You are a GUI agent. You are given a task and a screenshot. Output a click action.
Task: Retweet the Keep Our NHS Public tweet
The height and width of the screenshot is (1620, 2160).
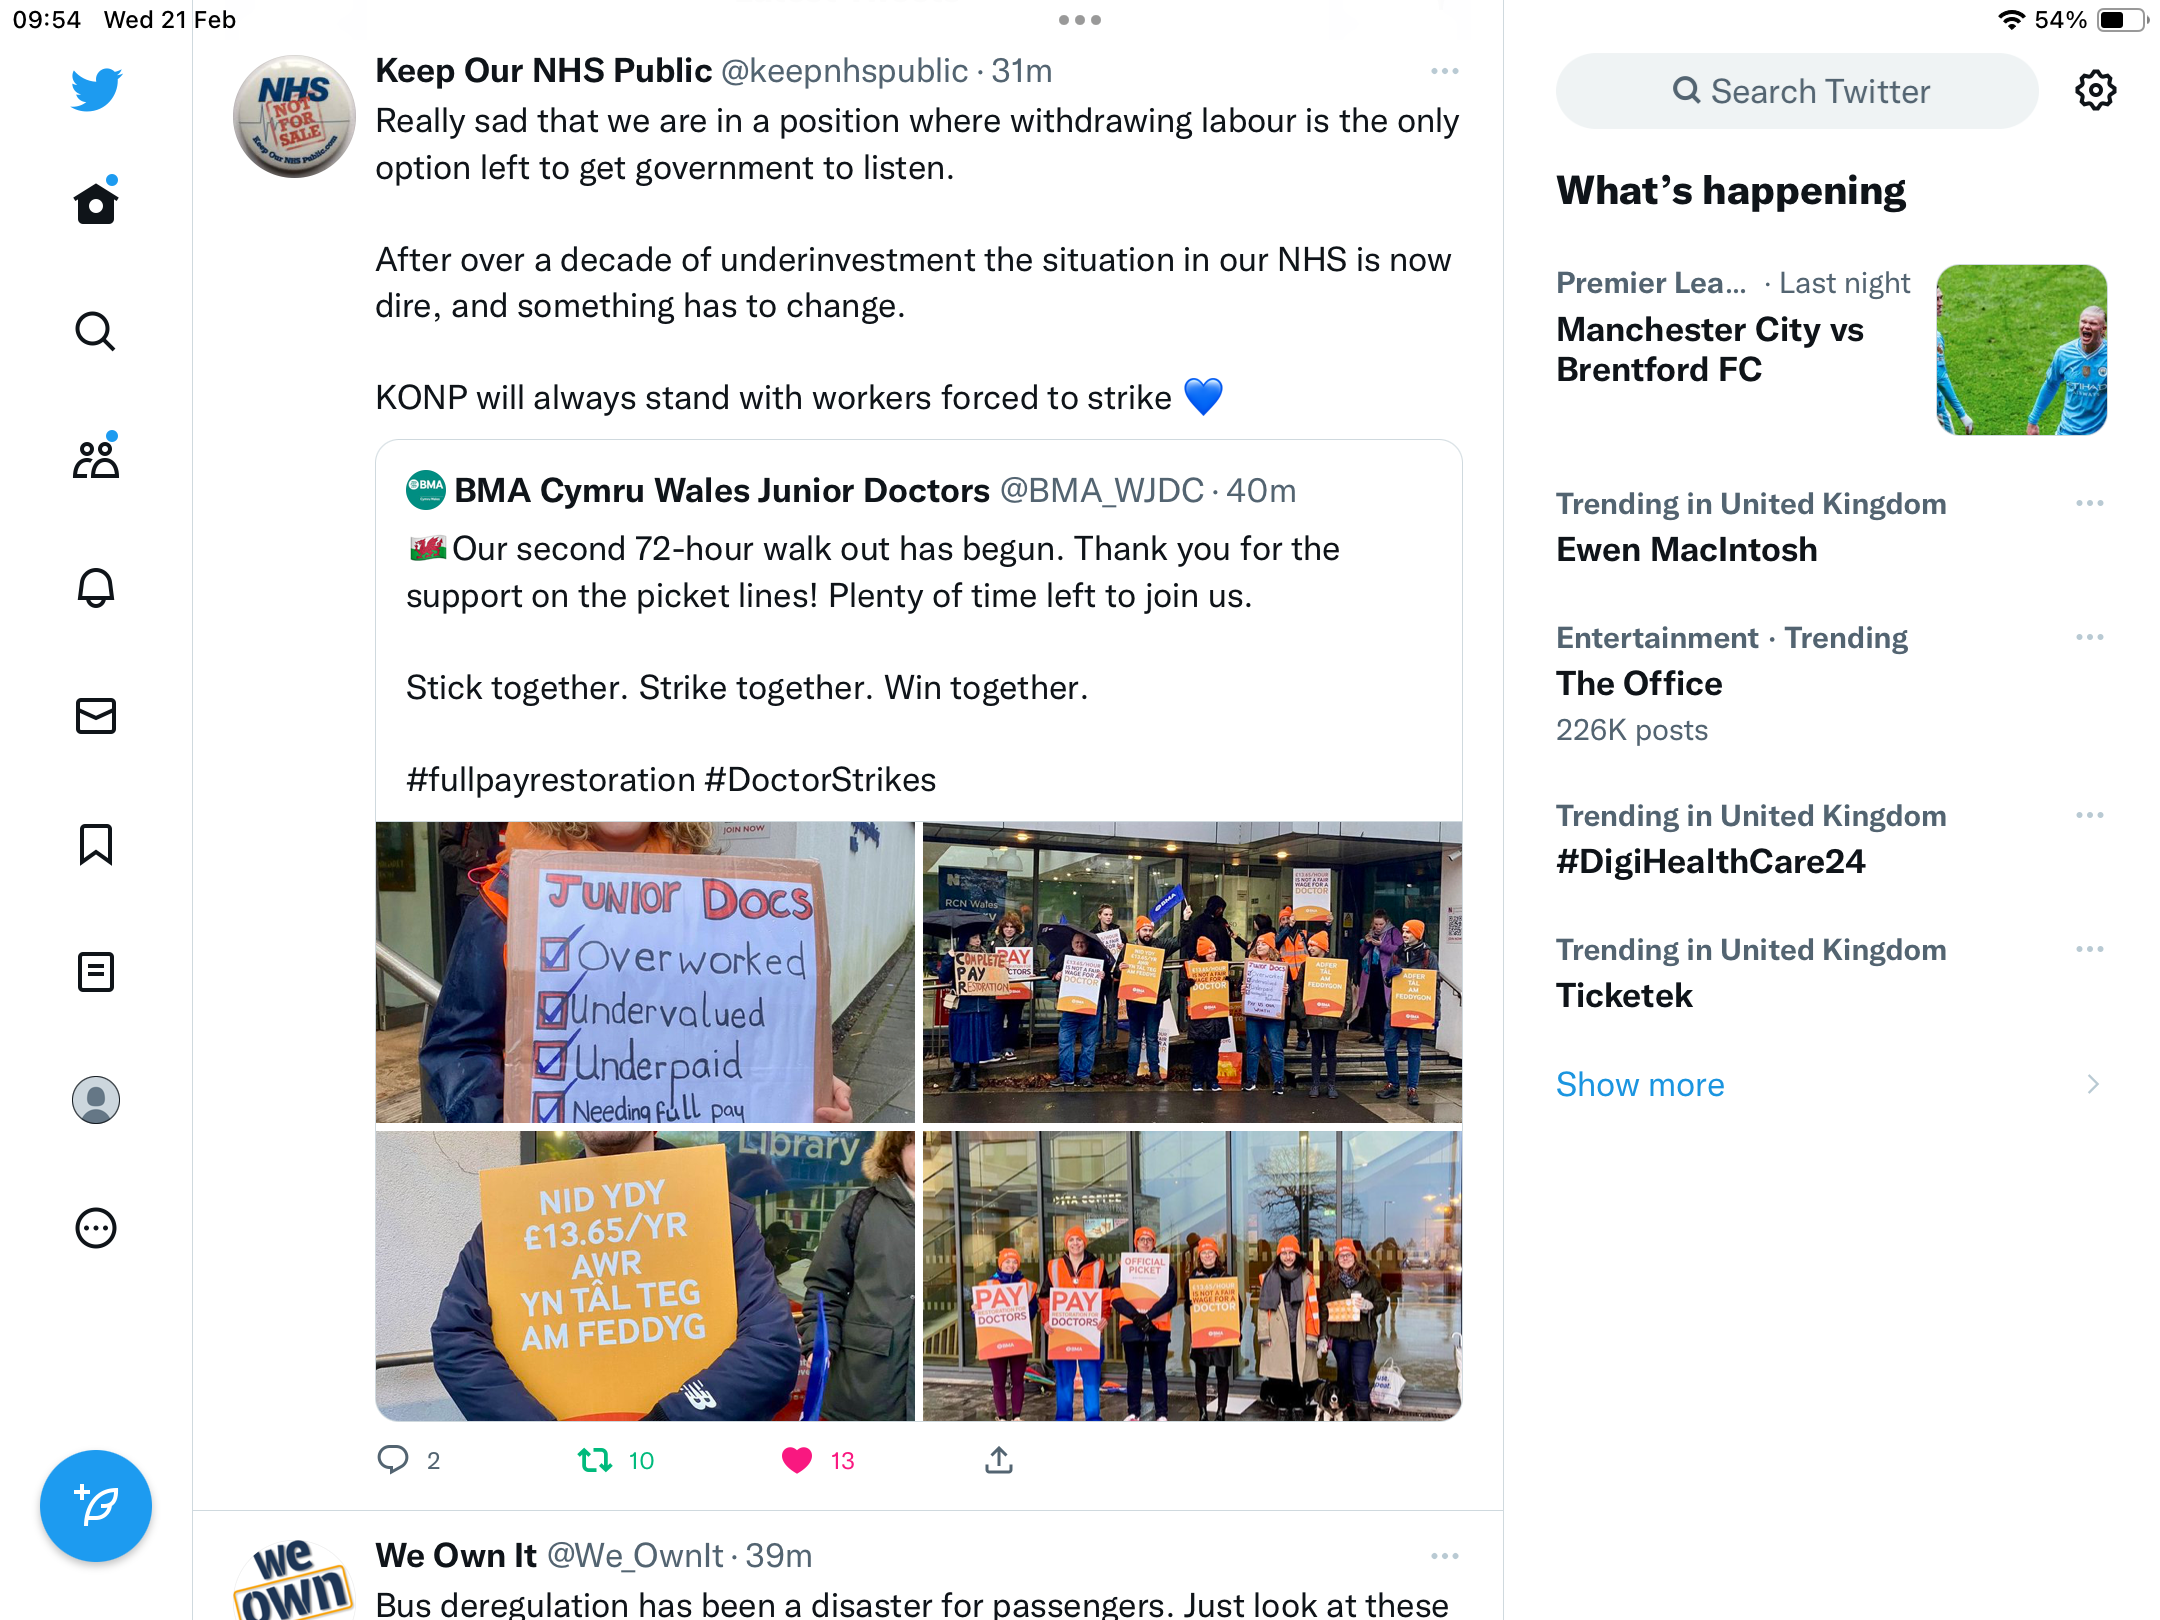pyautogui.click(x=595, y=1461)
